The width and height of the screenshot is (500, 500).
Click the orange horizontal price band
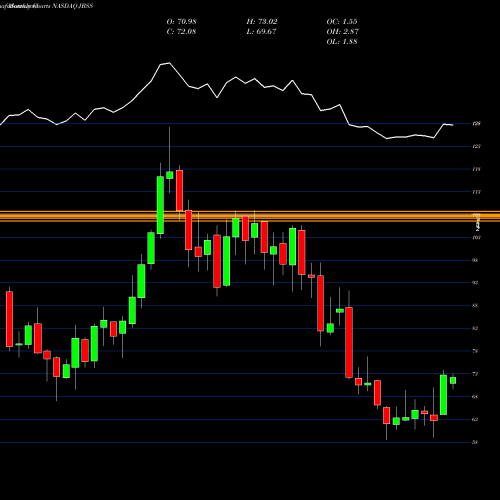coord(250,216)
